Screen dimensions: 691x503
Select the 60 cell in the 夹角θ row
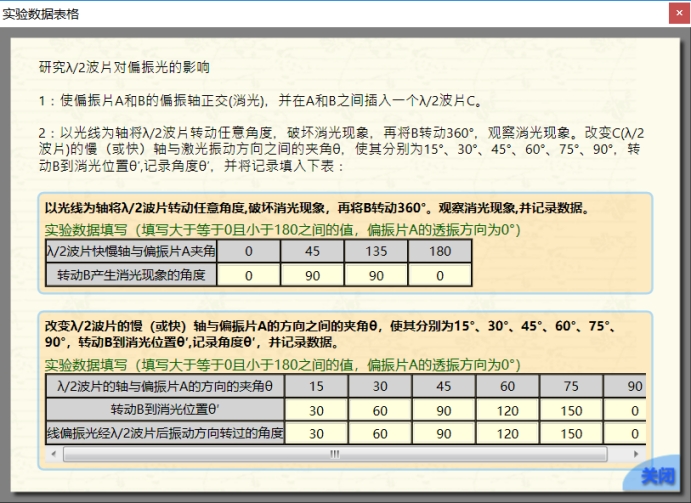click(507, 386)
